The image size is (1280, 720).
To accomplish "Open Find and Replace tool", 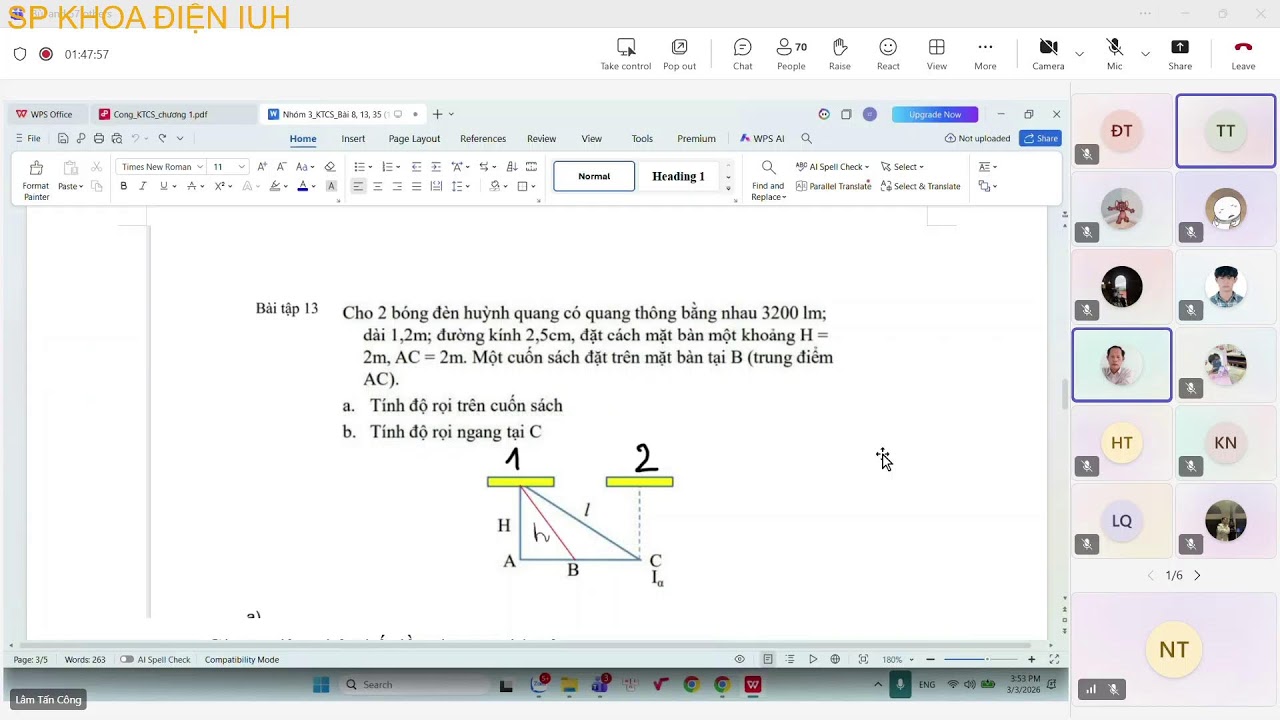I will click(x=768, y=180).
